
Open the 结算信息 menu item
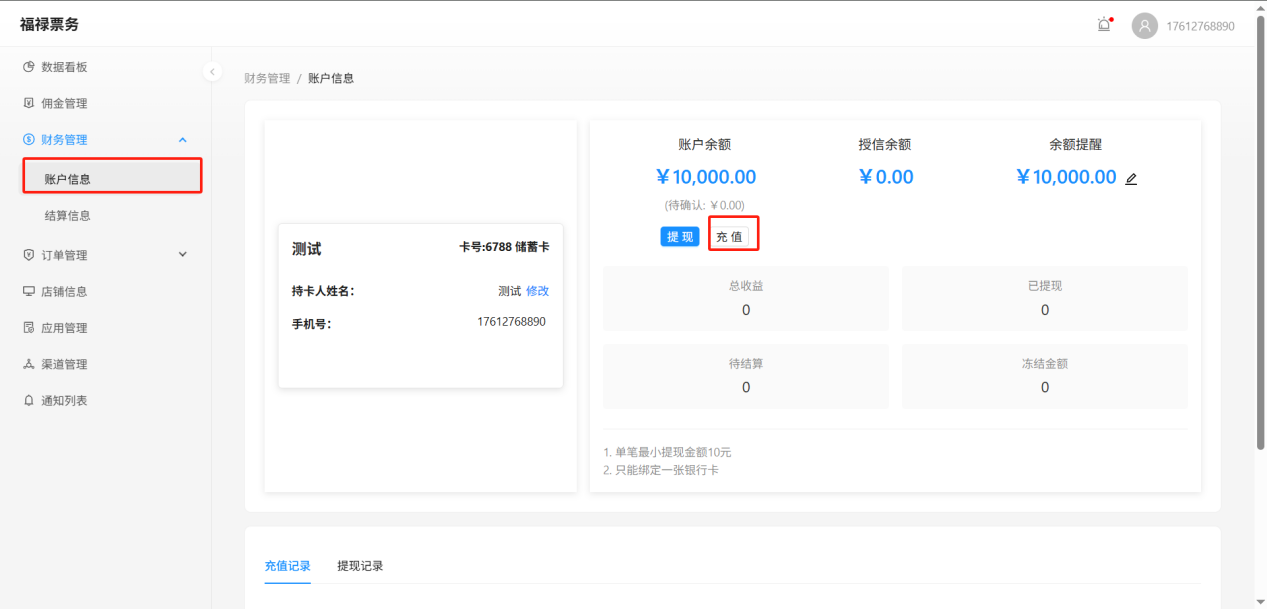(x=68, y=216)
